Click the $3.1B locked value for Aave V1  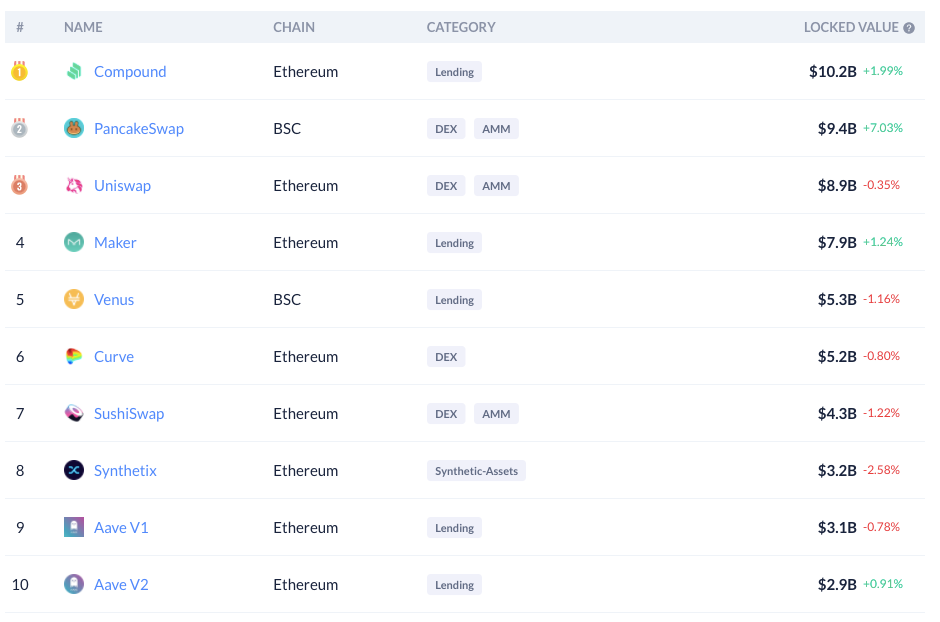click(837, 527)
